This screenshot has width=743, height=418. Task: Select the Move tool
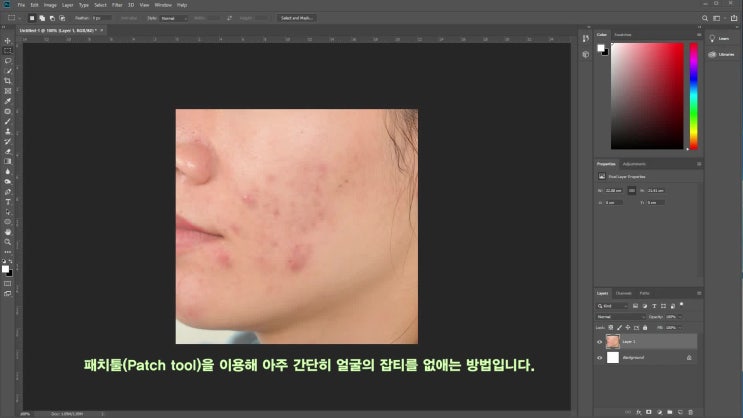[8, 40]
